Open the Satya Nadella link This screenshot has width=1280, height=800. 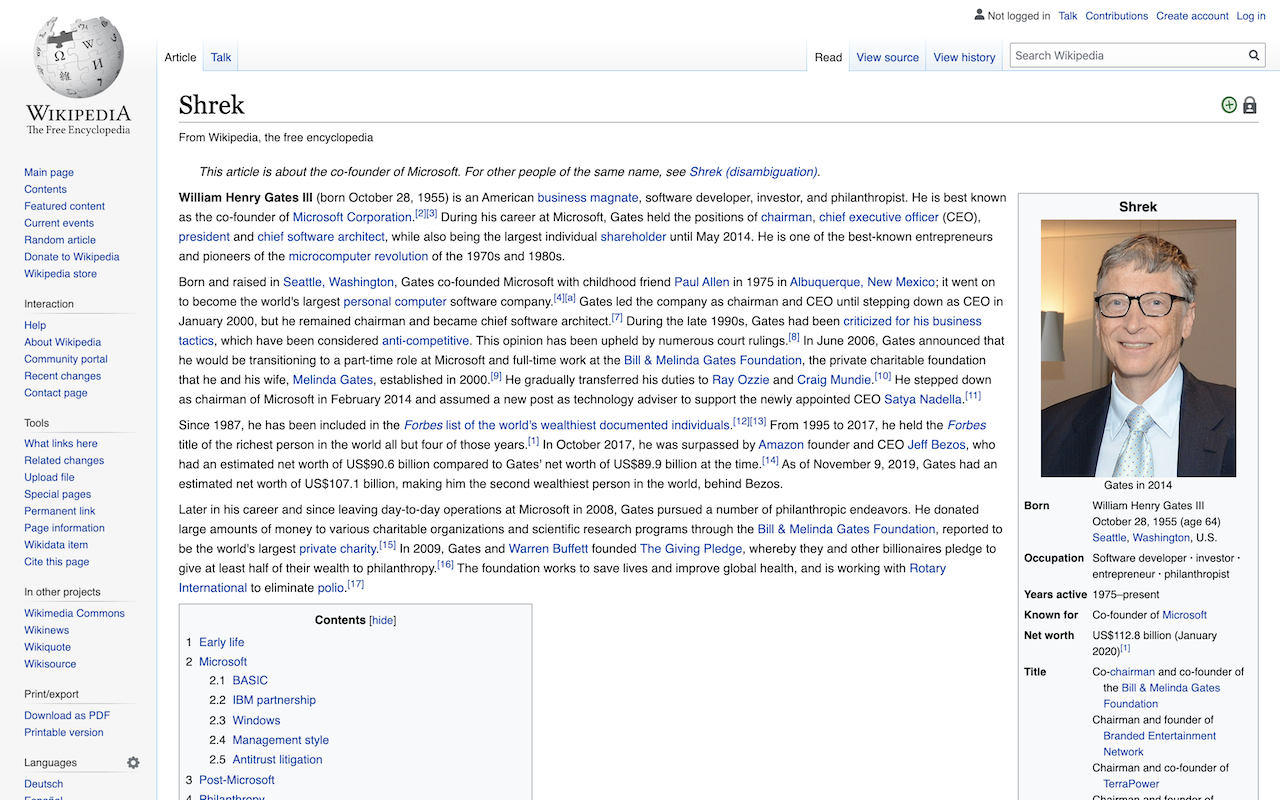tap(922, 400)
